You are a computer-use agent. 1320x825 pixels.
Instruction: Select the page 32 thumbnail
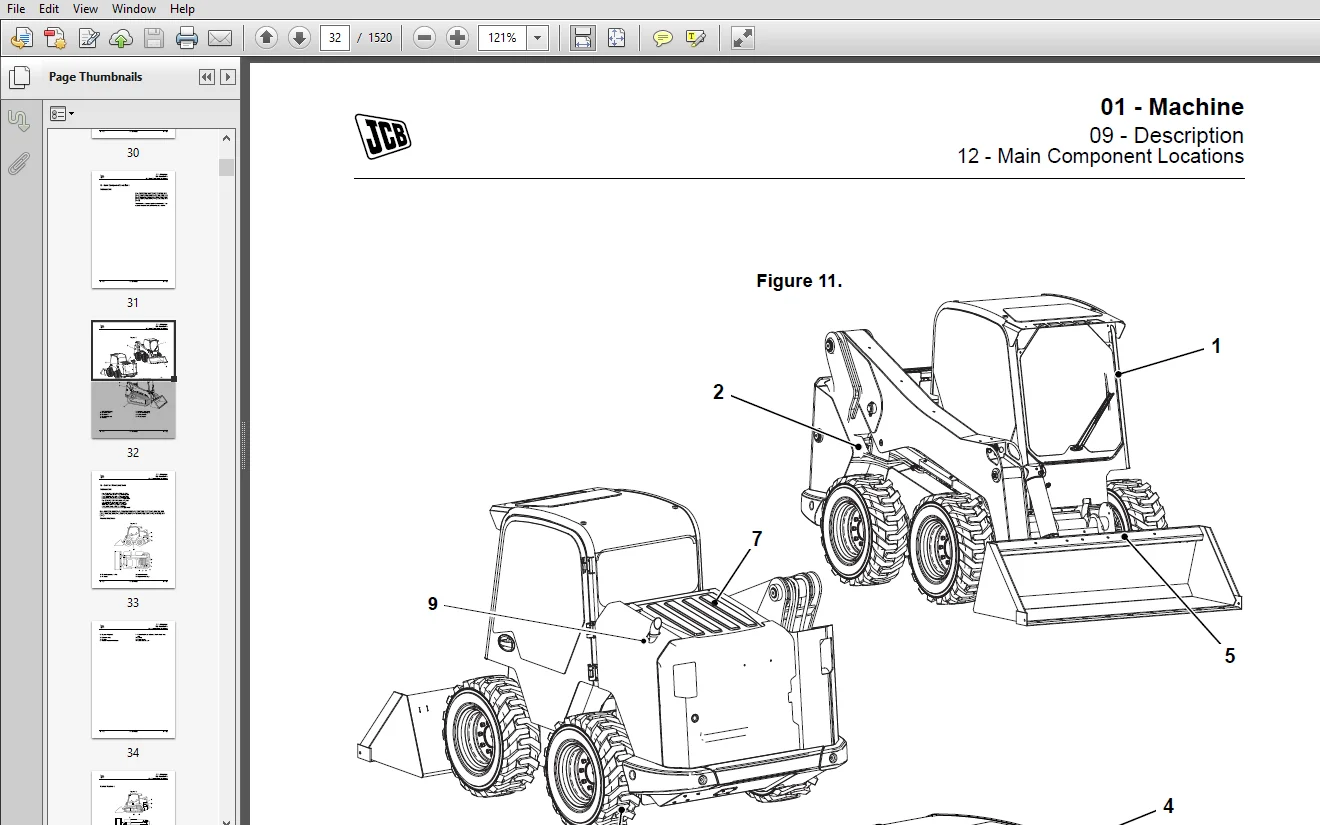[x=133, y=379]
